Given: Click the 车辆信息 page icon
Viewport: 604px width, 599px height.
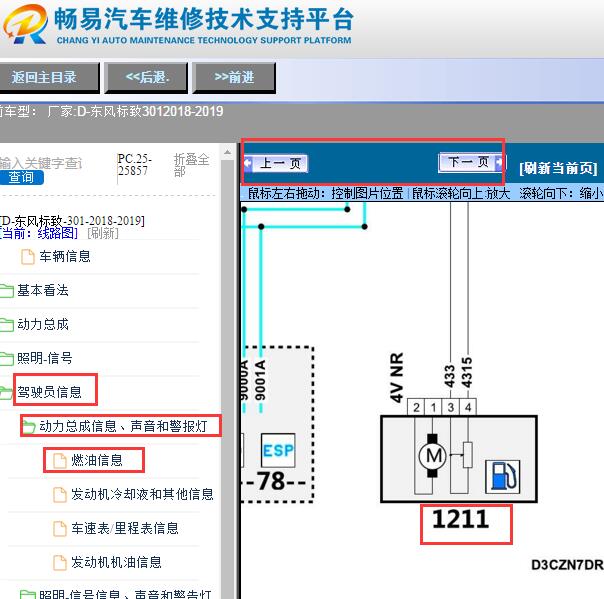Looking at the screenshot, I should click(x=28, y=257).
